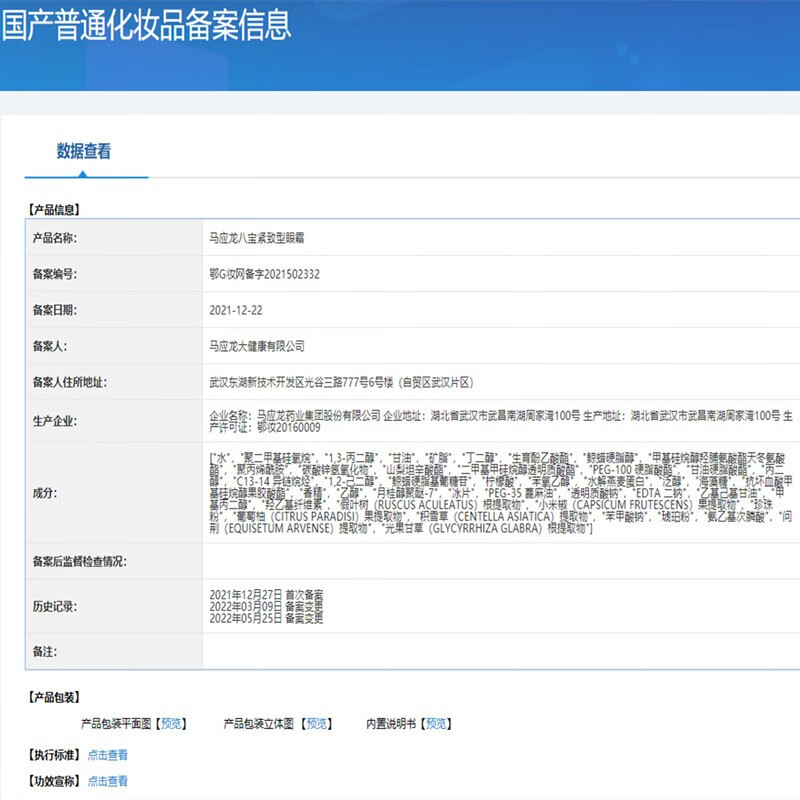
Task: Preview the 产品包装立体图 image
Action: [316, 723]
